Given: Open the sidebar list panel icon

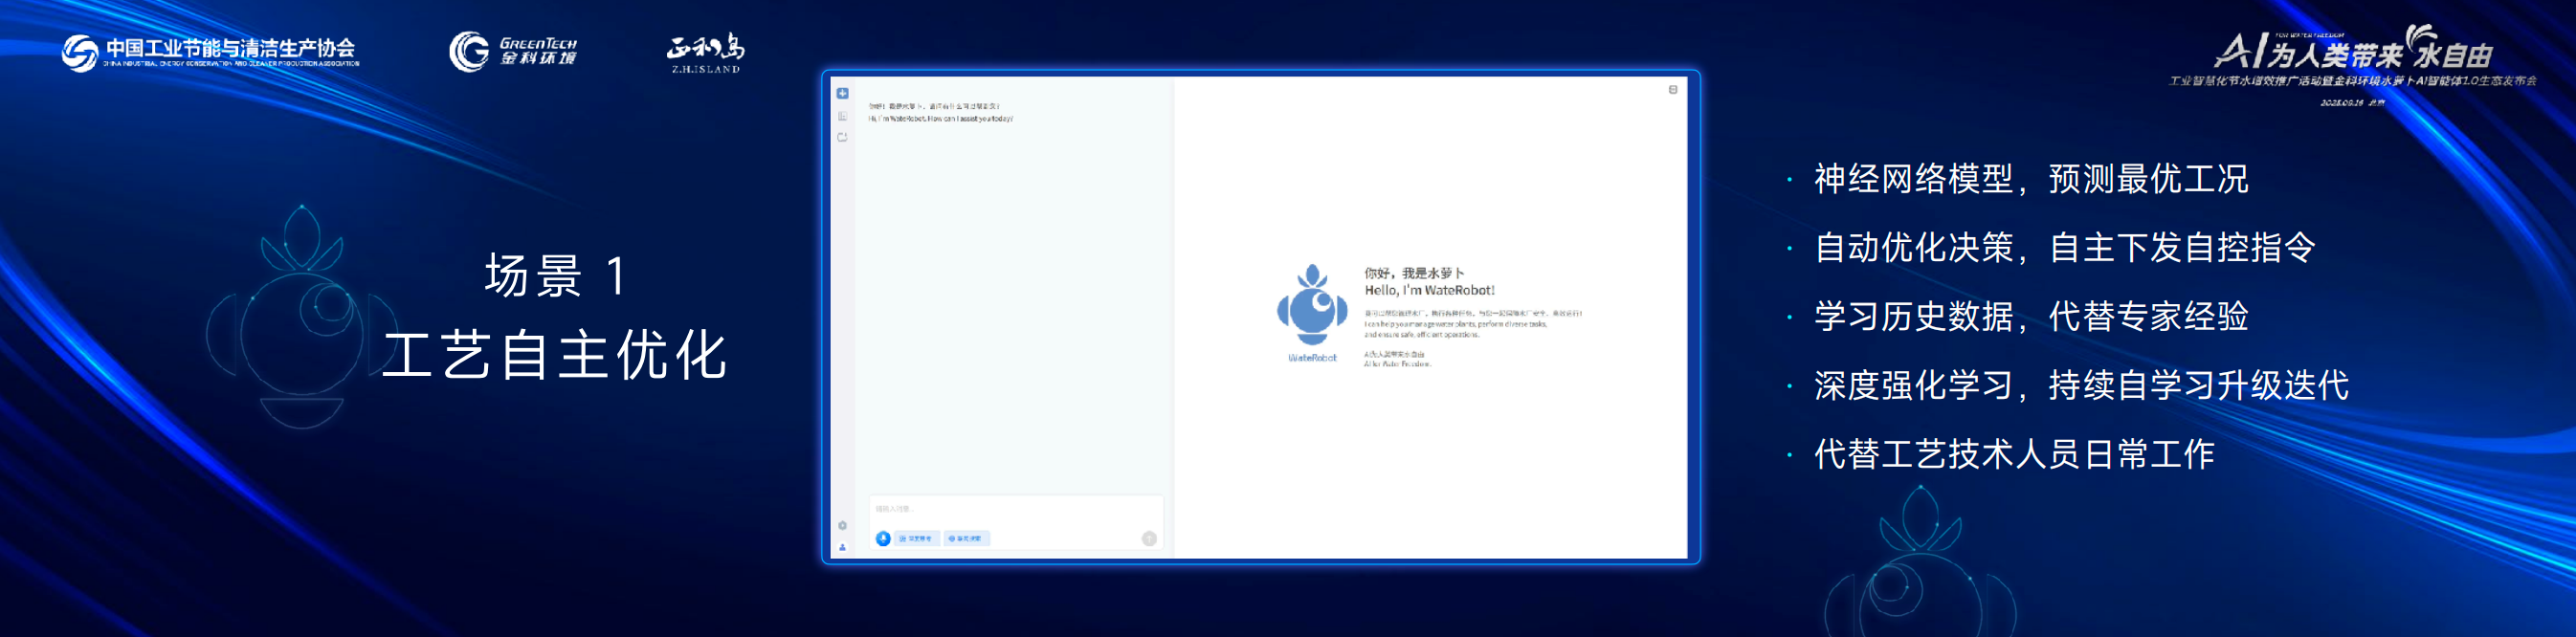Looking at the screenshot, I should [x=842, y=116].
